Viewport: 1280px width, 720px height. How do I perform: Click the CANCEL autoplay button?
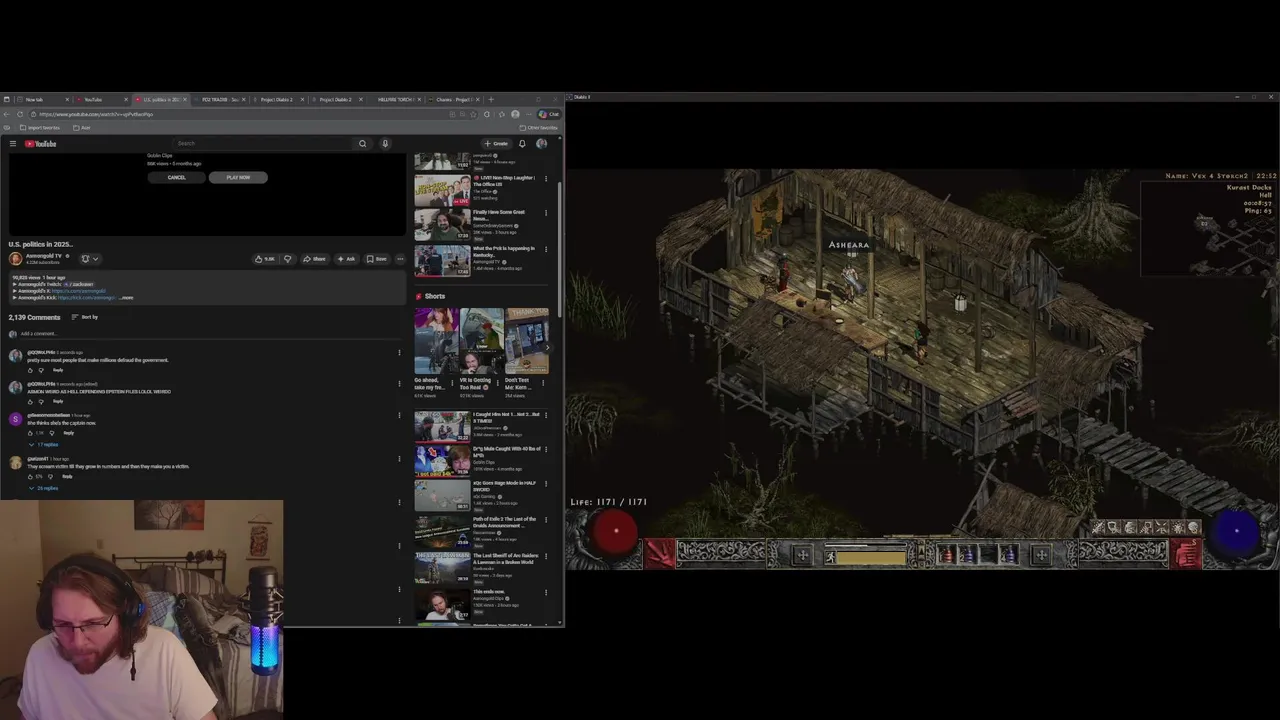click(176, 177)
